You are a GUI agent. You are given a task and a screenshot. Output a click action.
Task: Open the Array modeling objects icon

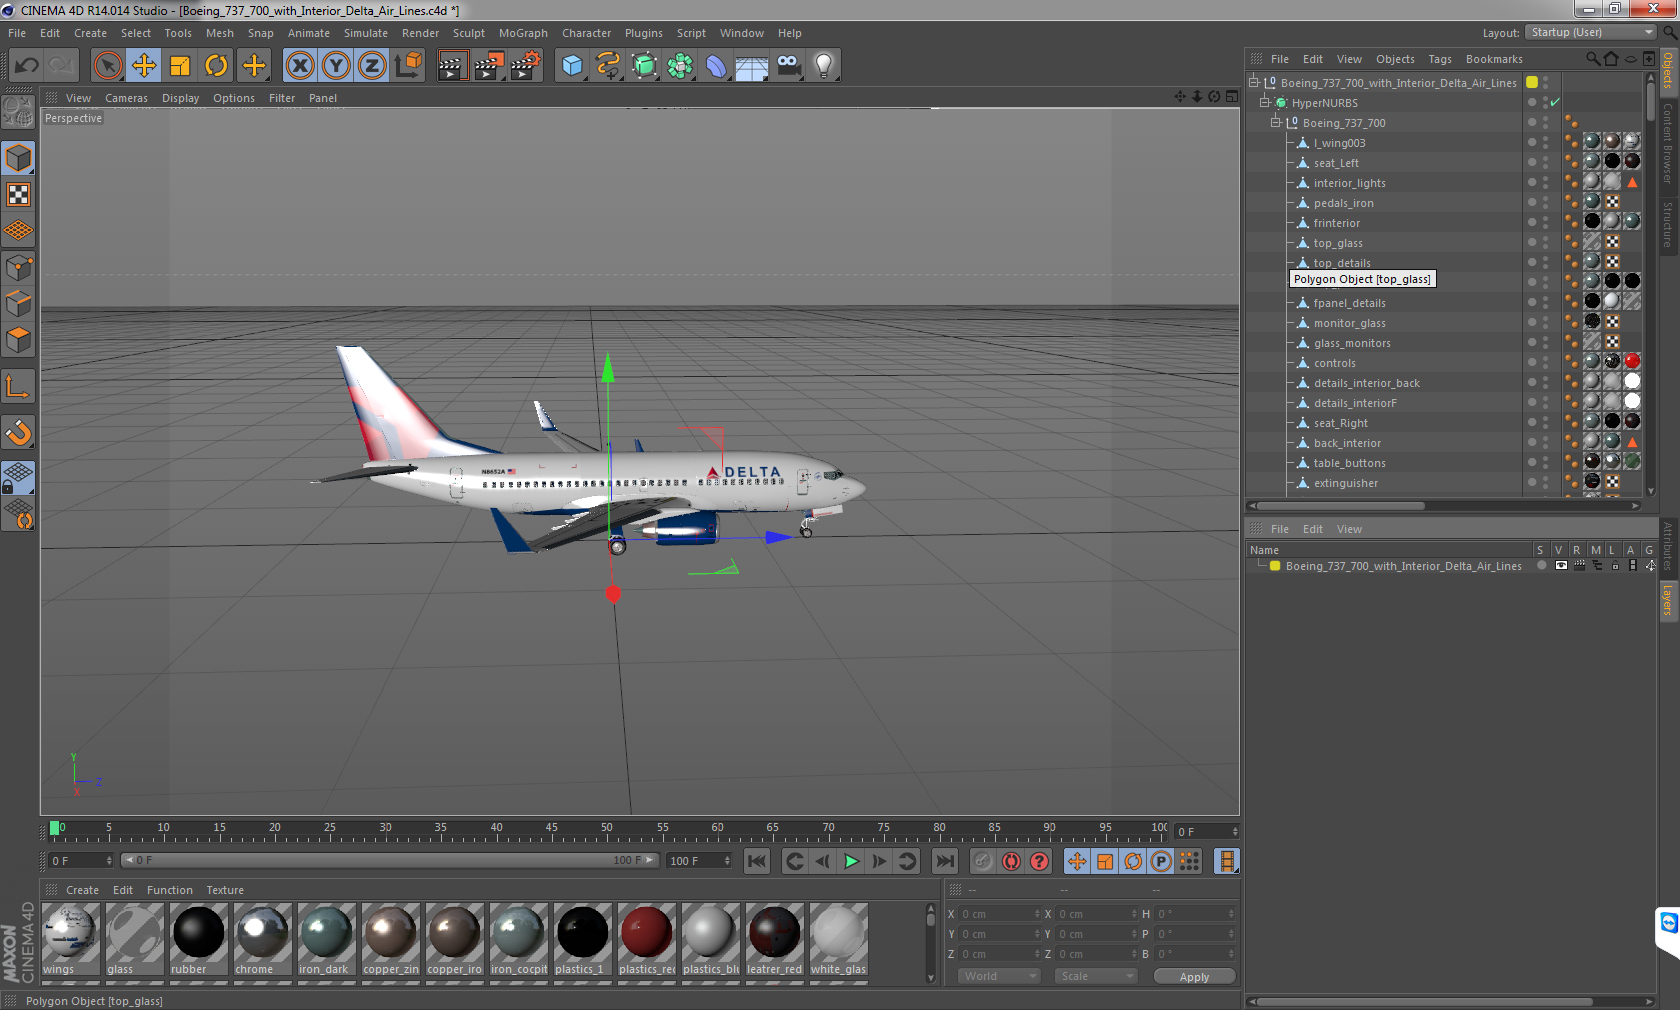pyautogui.click(x=680, y=66)
